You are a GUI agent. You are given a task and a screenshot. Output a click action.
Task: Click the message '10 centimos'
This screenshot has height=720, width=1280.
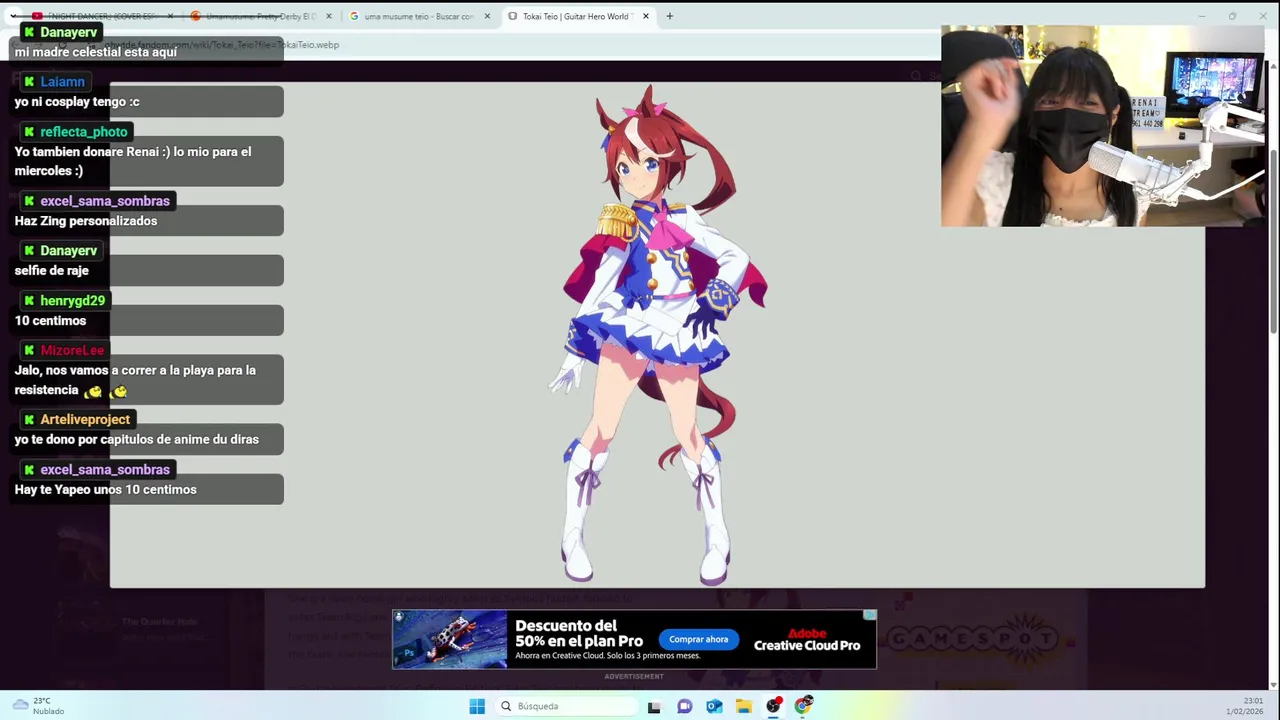[x=50, y=321]
